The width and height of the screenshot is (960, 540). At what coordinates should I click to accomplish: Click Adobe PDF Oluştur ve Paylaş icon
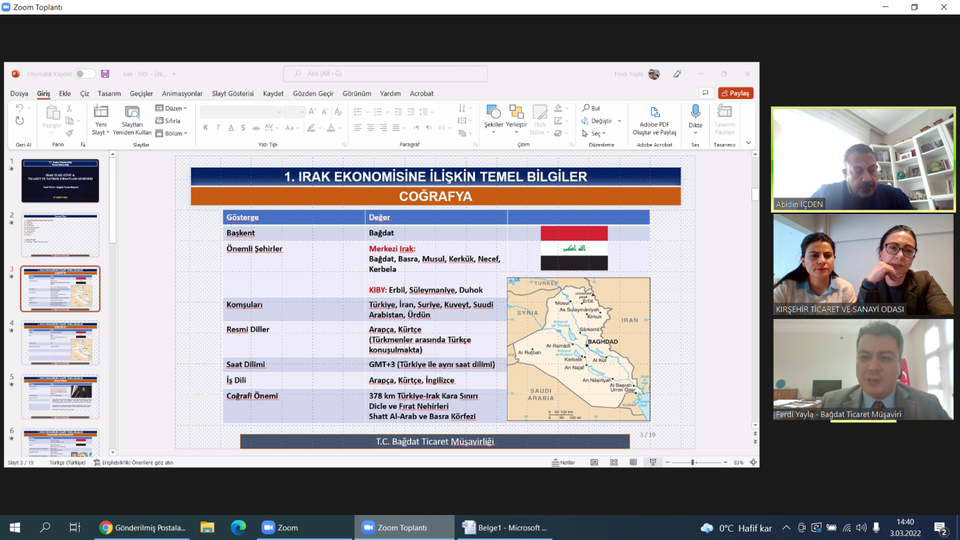[654, 113]
